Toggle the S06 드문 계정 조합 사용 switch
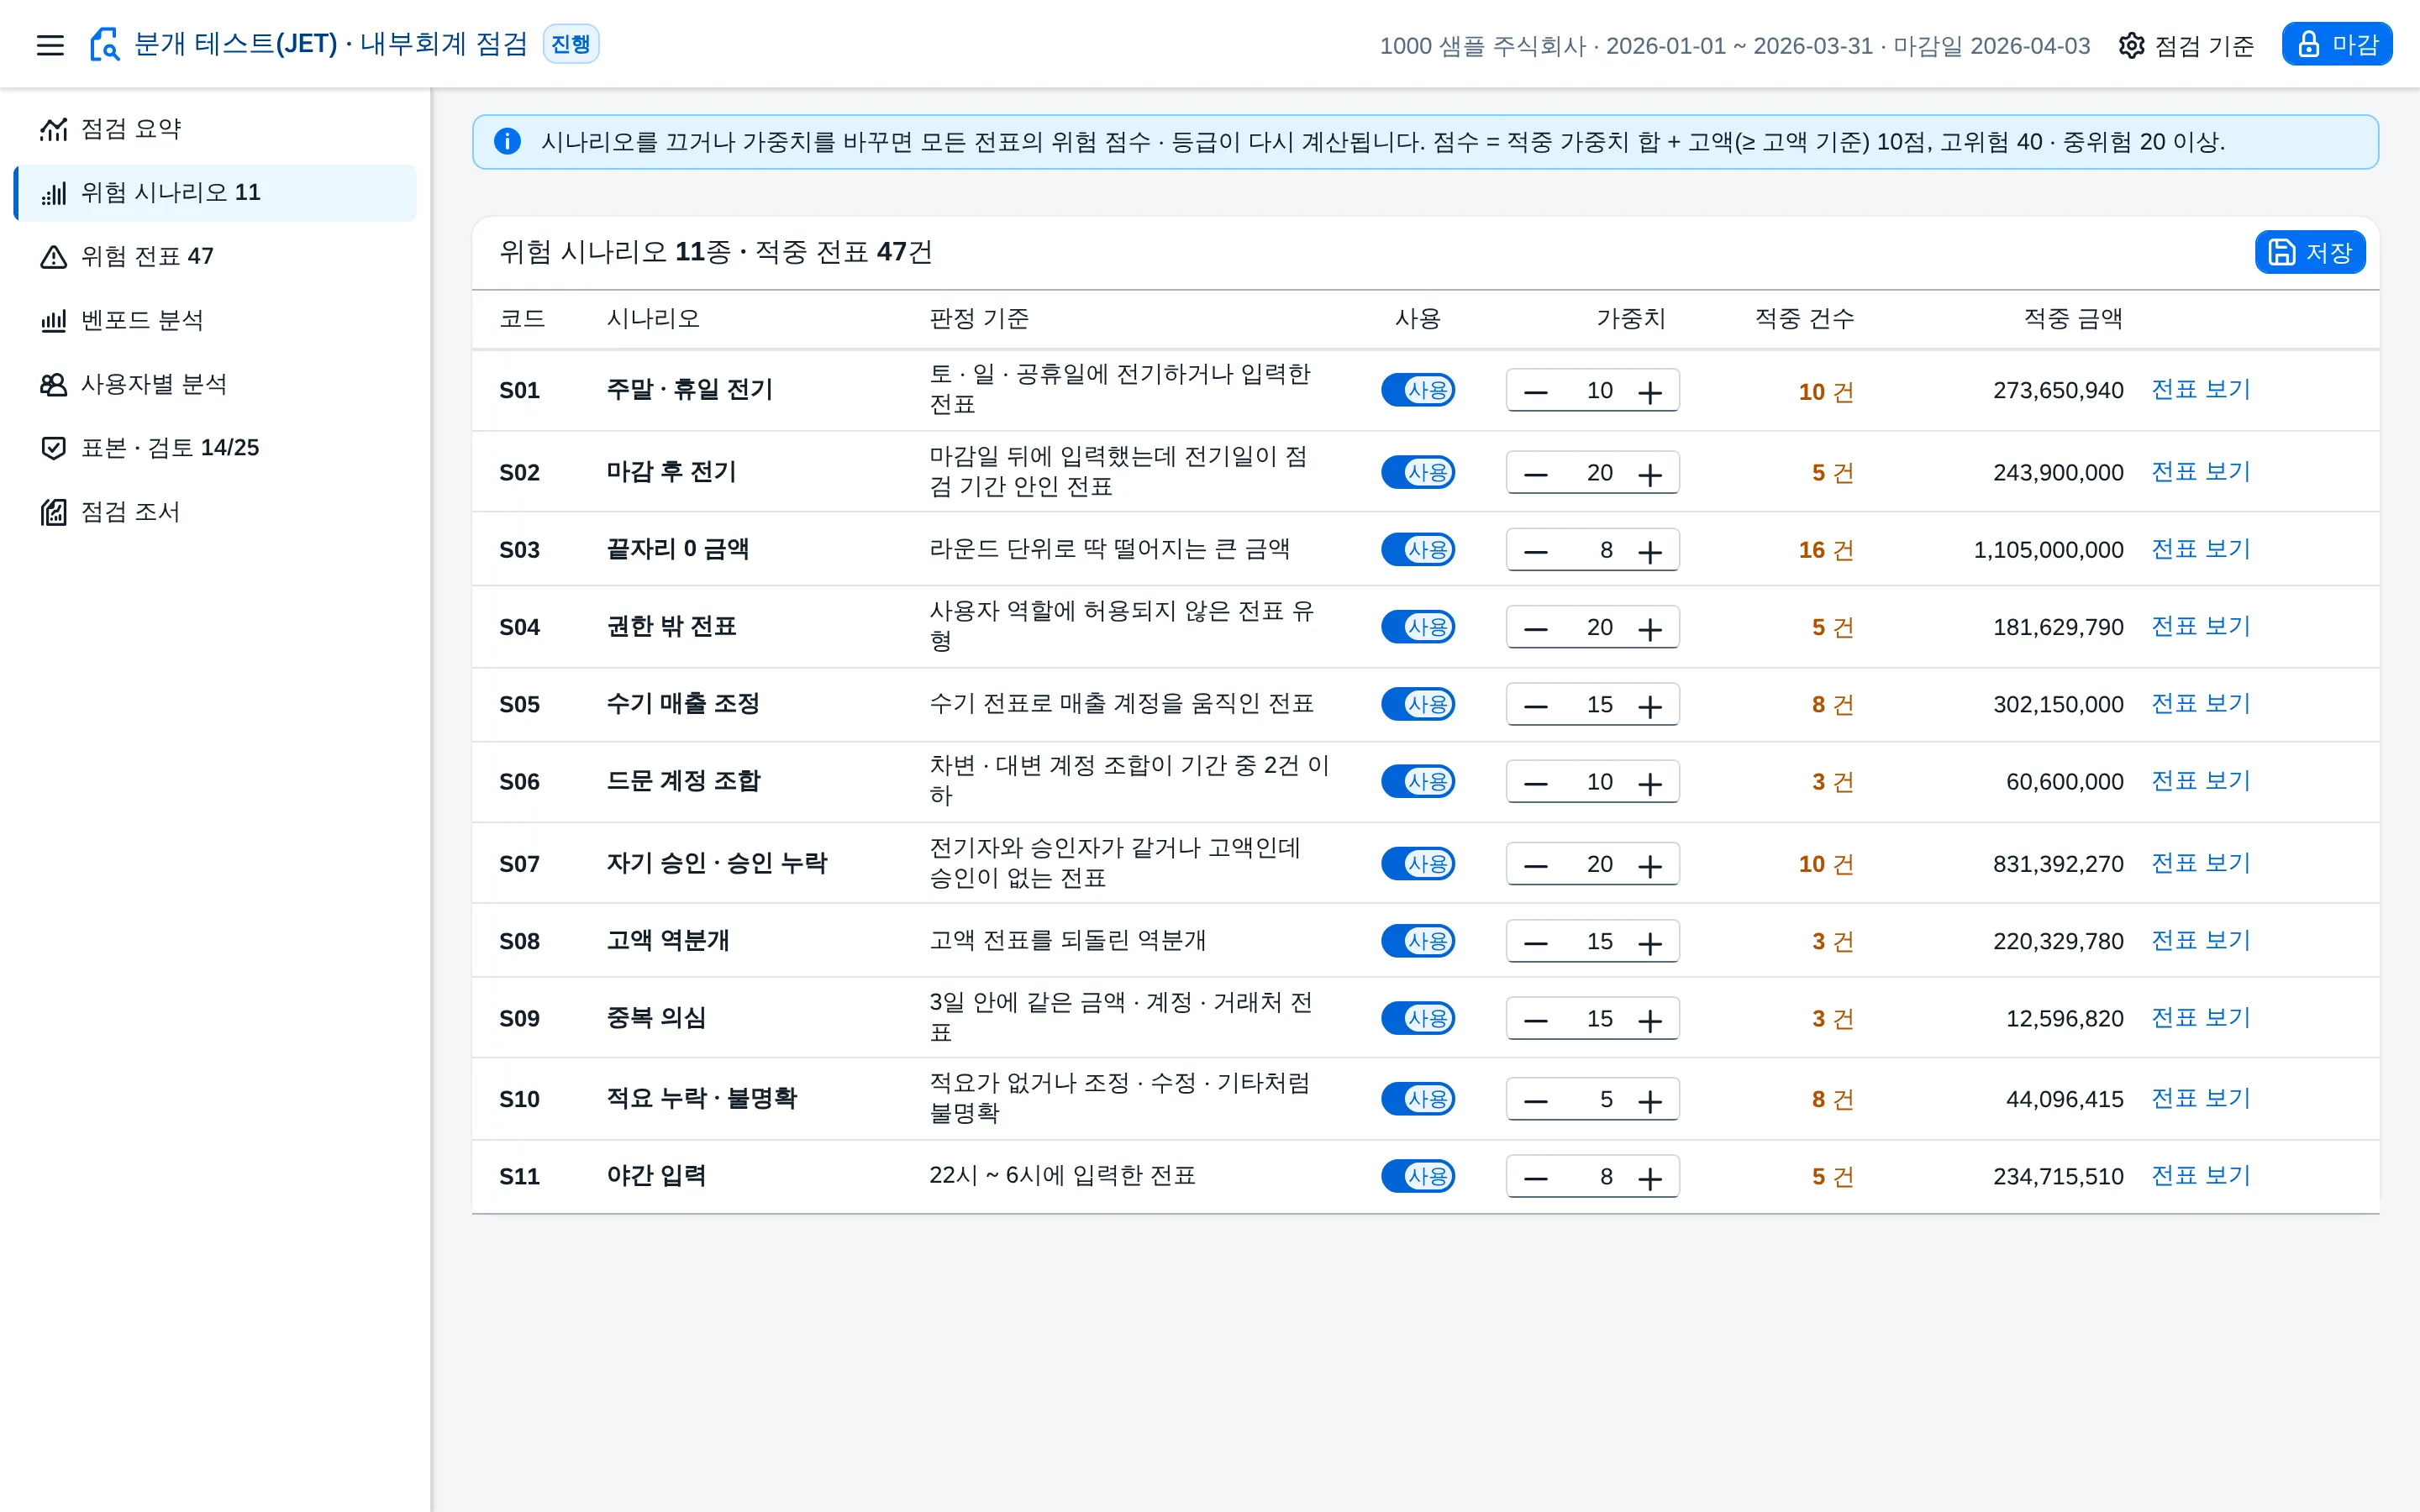2420x1512 pixels. (1417, 781)
